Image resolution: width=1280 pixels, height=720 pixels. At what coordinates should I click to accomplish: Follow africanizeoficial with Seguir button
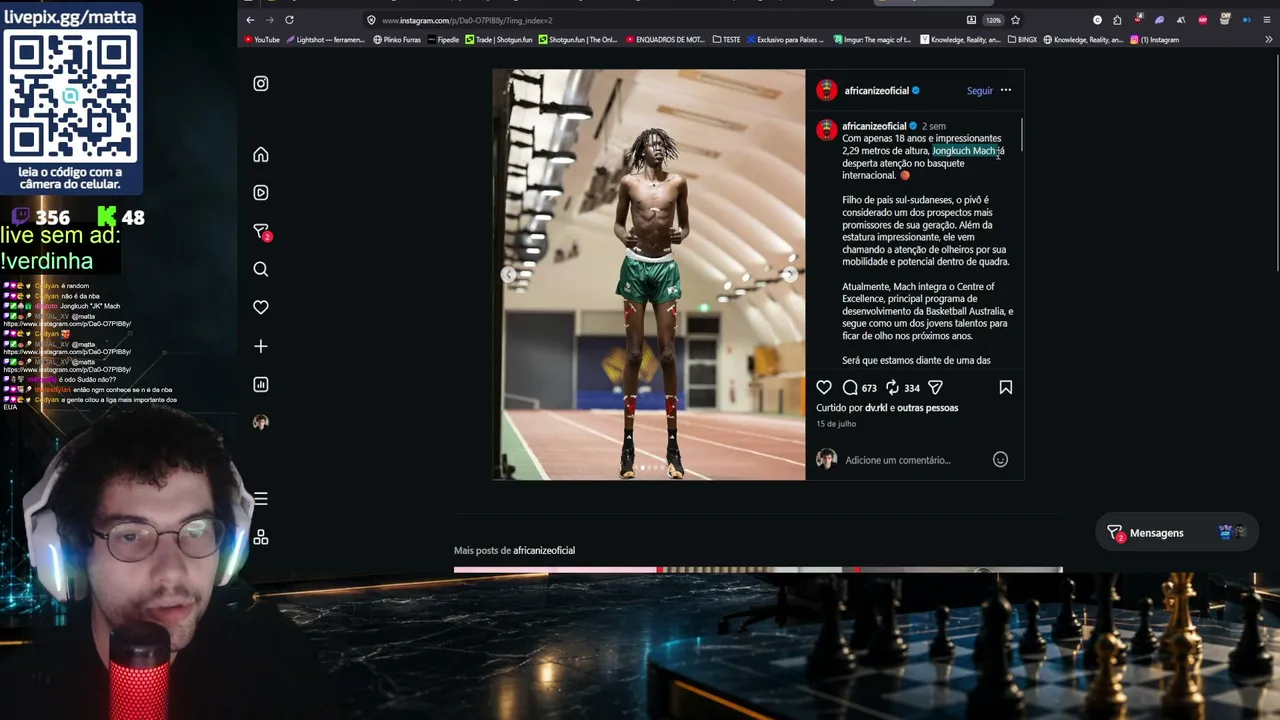[x=980, y=91]
